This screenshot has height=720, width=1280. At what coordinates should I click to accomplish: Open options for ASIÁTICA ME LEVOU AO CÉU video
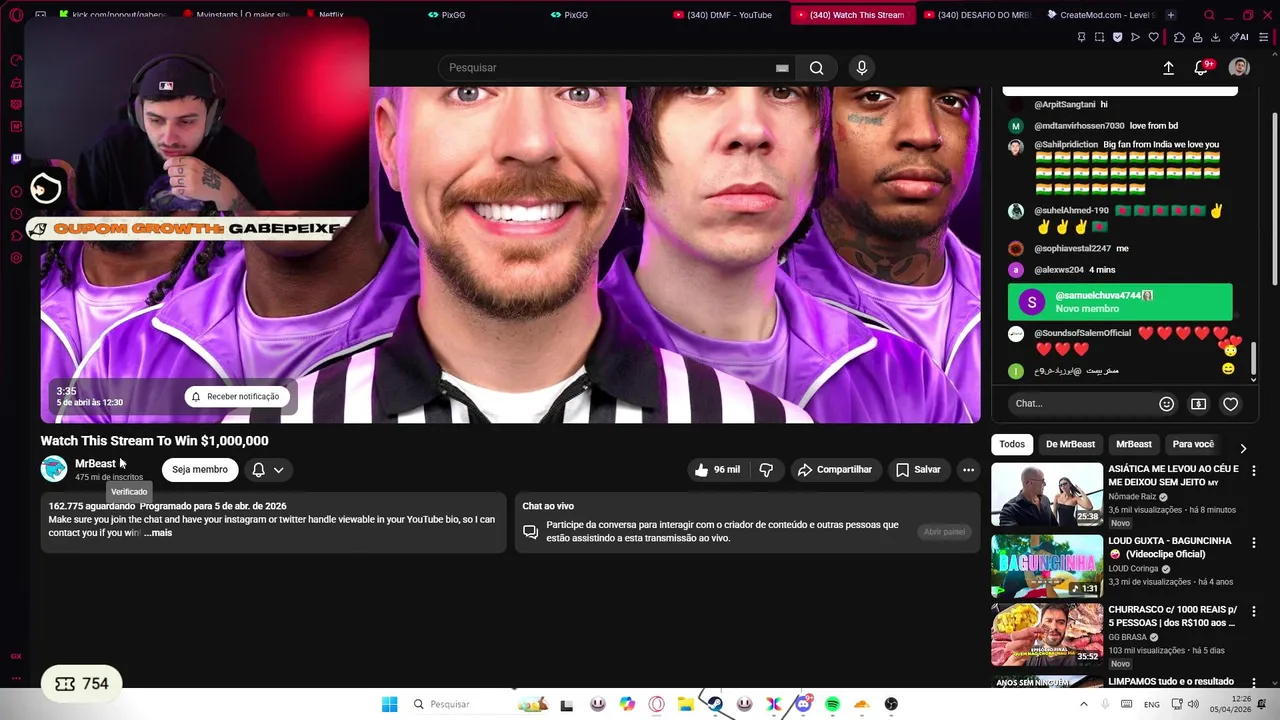[1254, 469]
